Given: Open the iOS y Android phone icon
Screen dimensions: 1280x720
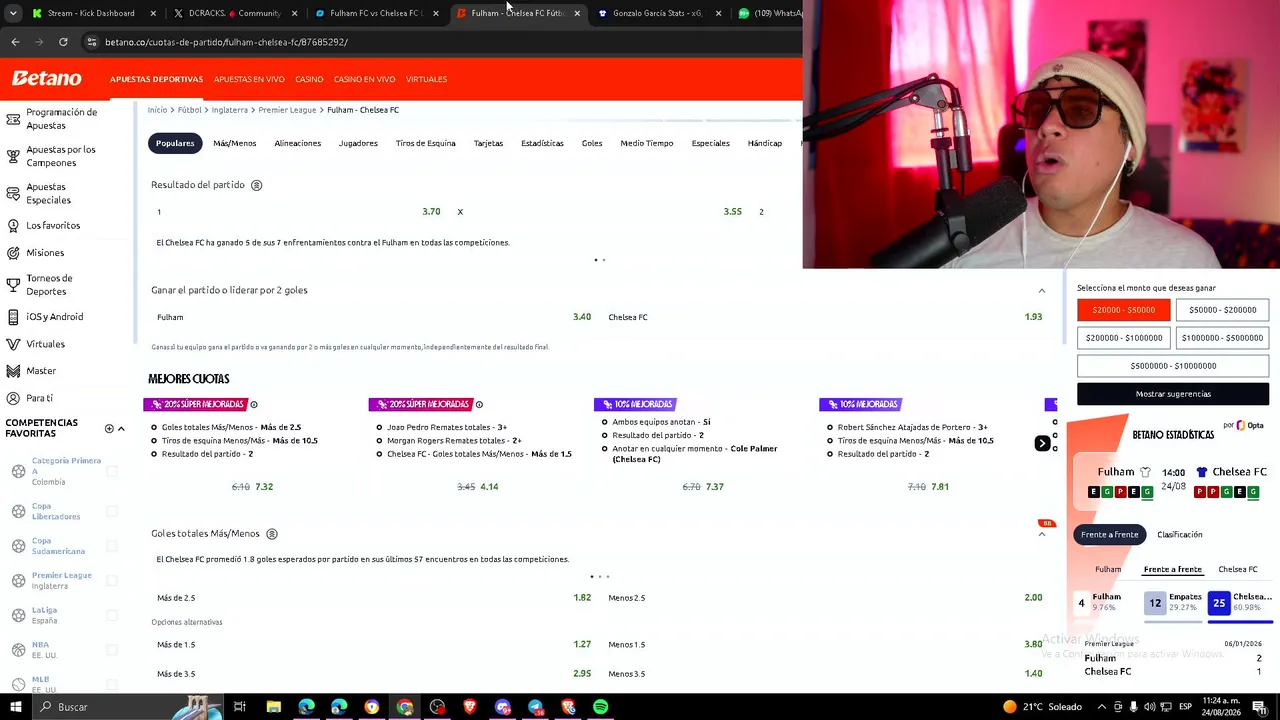Looking at the screenshot, I should coord(13,317).
